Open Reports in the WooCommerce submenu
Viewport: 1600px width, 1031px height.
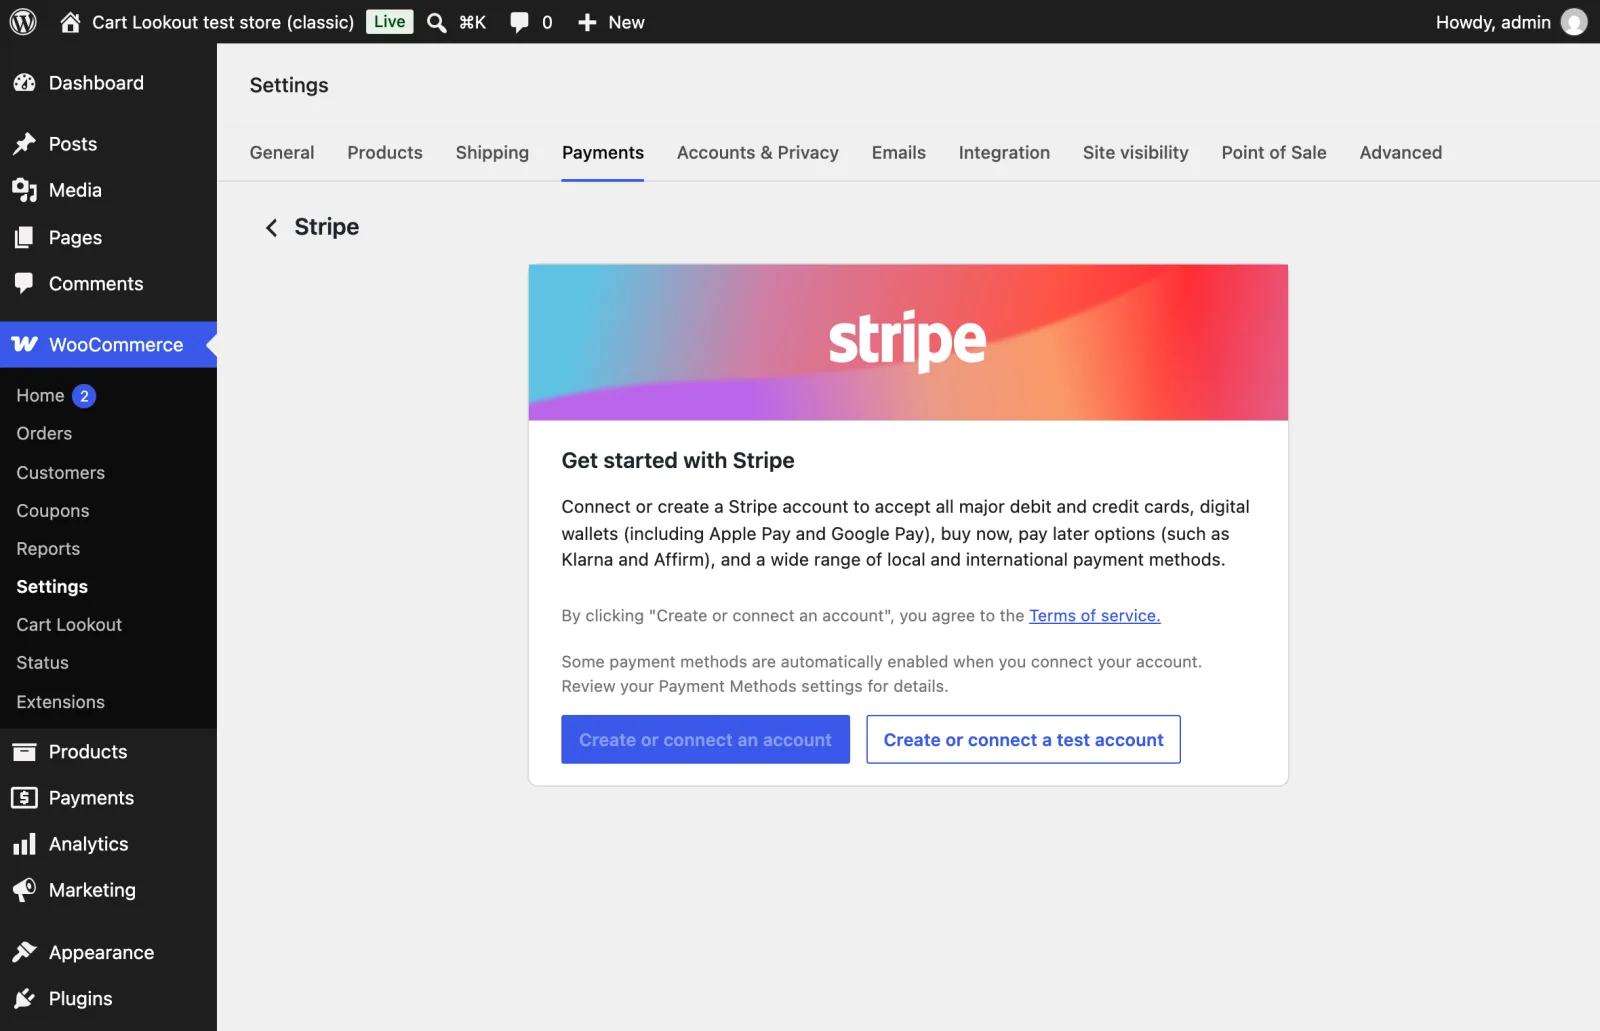click(48, 548)
